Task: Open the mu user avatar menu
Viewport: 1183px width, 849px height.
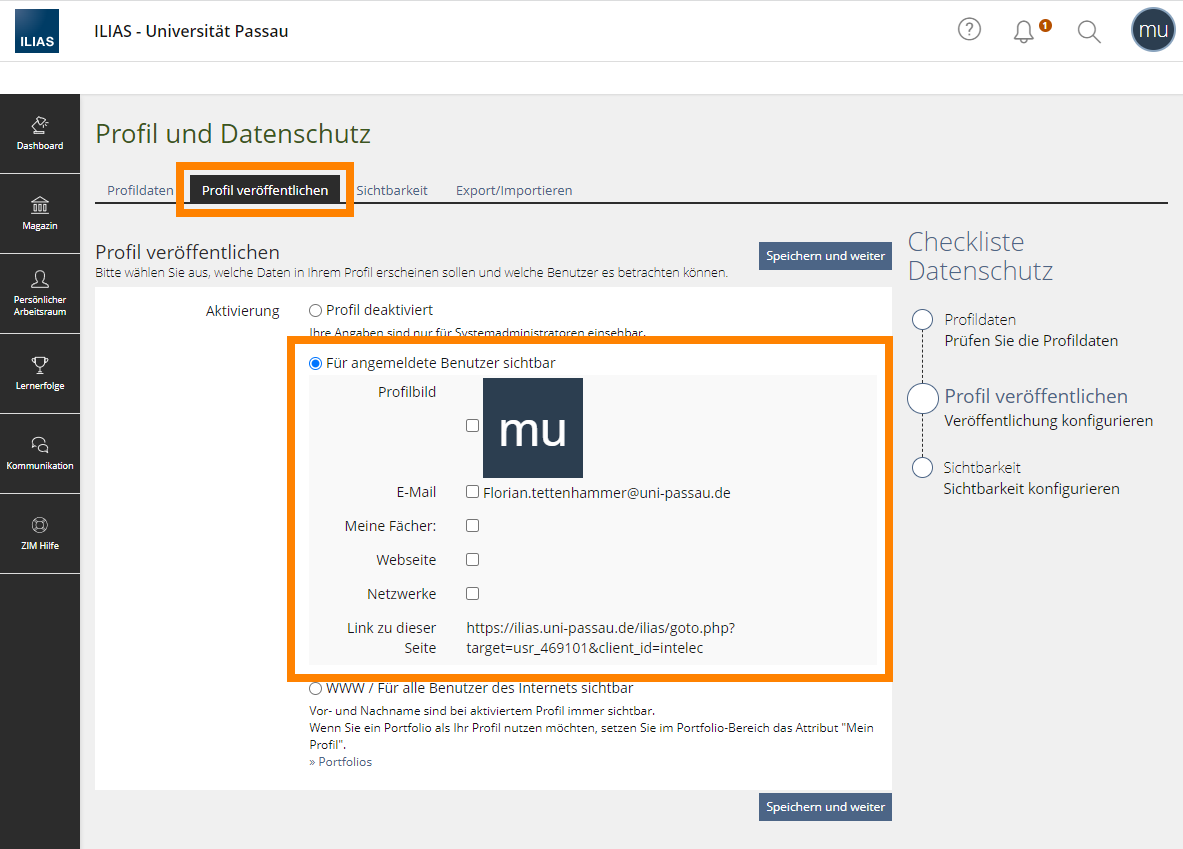Action: [x=1153, y=30]
